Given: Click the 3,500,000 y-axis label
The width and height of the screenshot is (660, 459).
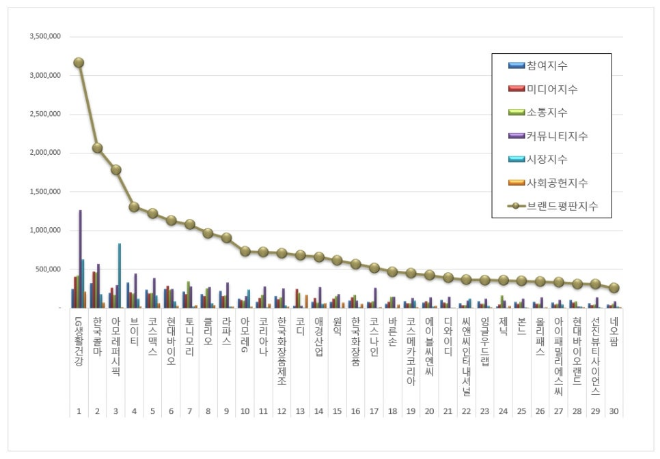Looking at the screenshot, I should [44, 36].
